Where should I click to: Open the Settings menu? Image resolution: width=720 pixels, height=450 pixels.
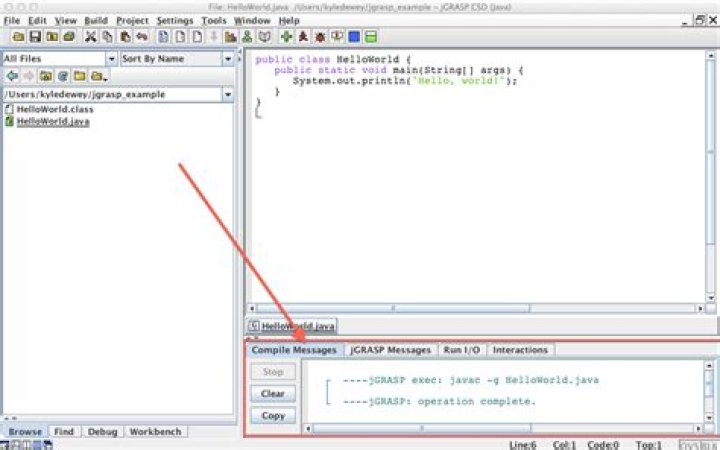pyautogui.click(x=175, y=21)
